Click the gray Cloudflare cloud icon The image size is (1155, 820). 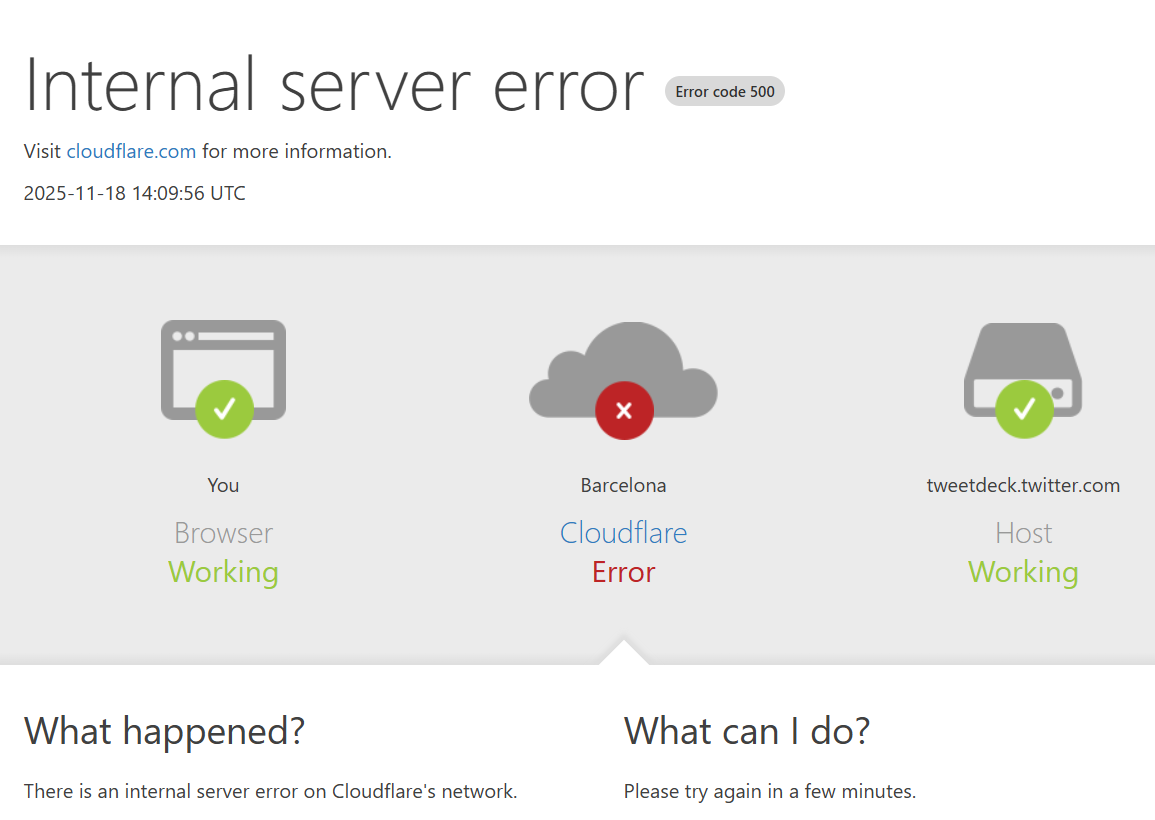coord(623,365)
